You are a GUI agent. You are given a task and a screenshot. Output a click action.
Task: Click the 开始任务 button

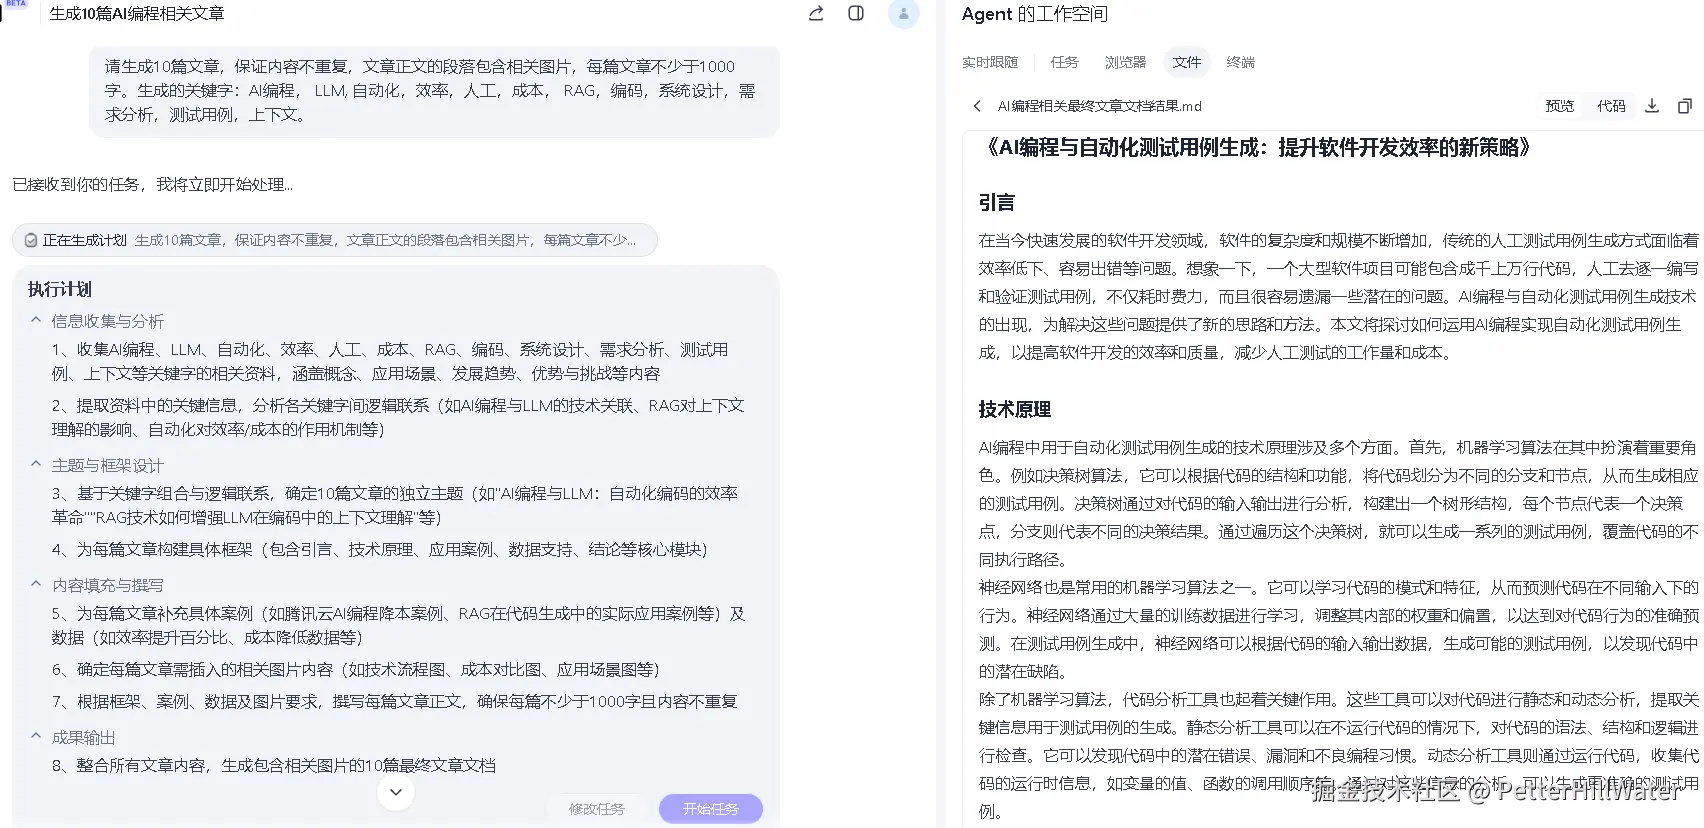click(711, 809)
